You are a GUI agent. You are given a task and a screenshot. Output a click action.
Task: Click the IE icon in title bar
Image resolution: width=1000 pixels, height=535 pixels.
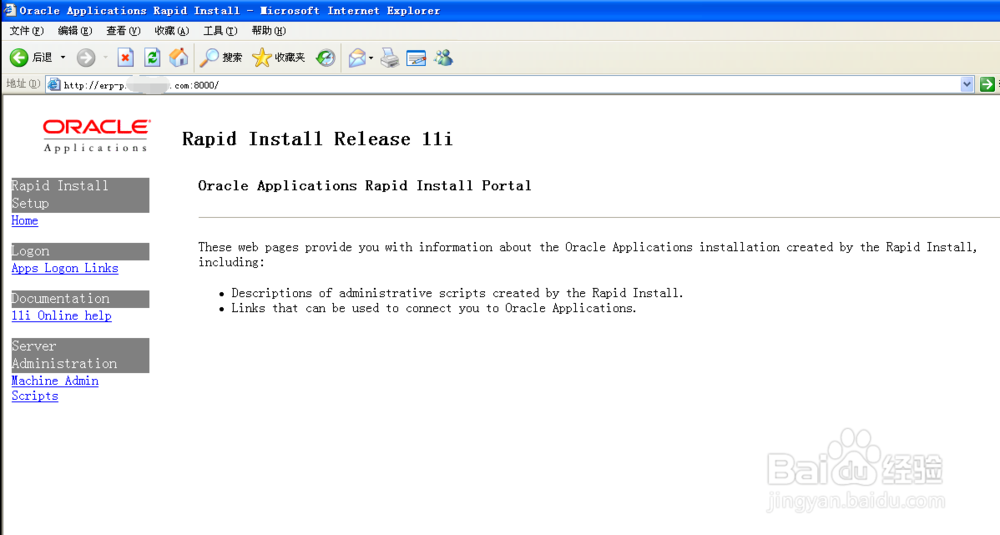click(x=9, y=10)
